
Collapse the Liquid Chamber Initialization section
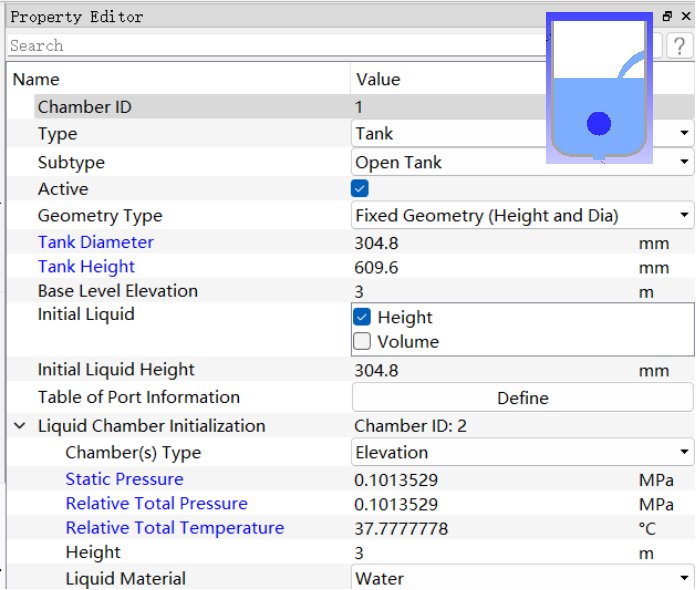19,426
